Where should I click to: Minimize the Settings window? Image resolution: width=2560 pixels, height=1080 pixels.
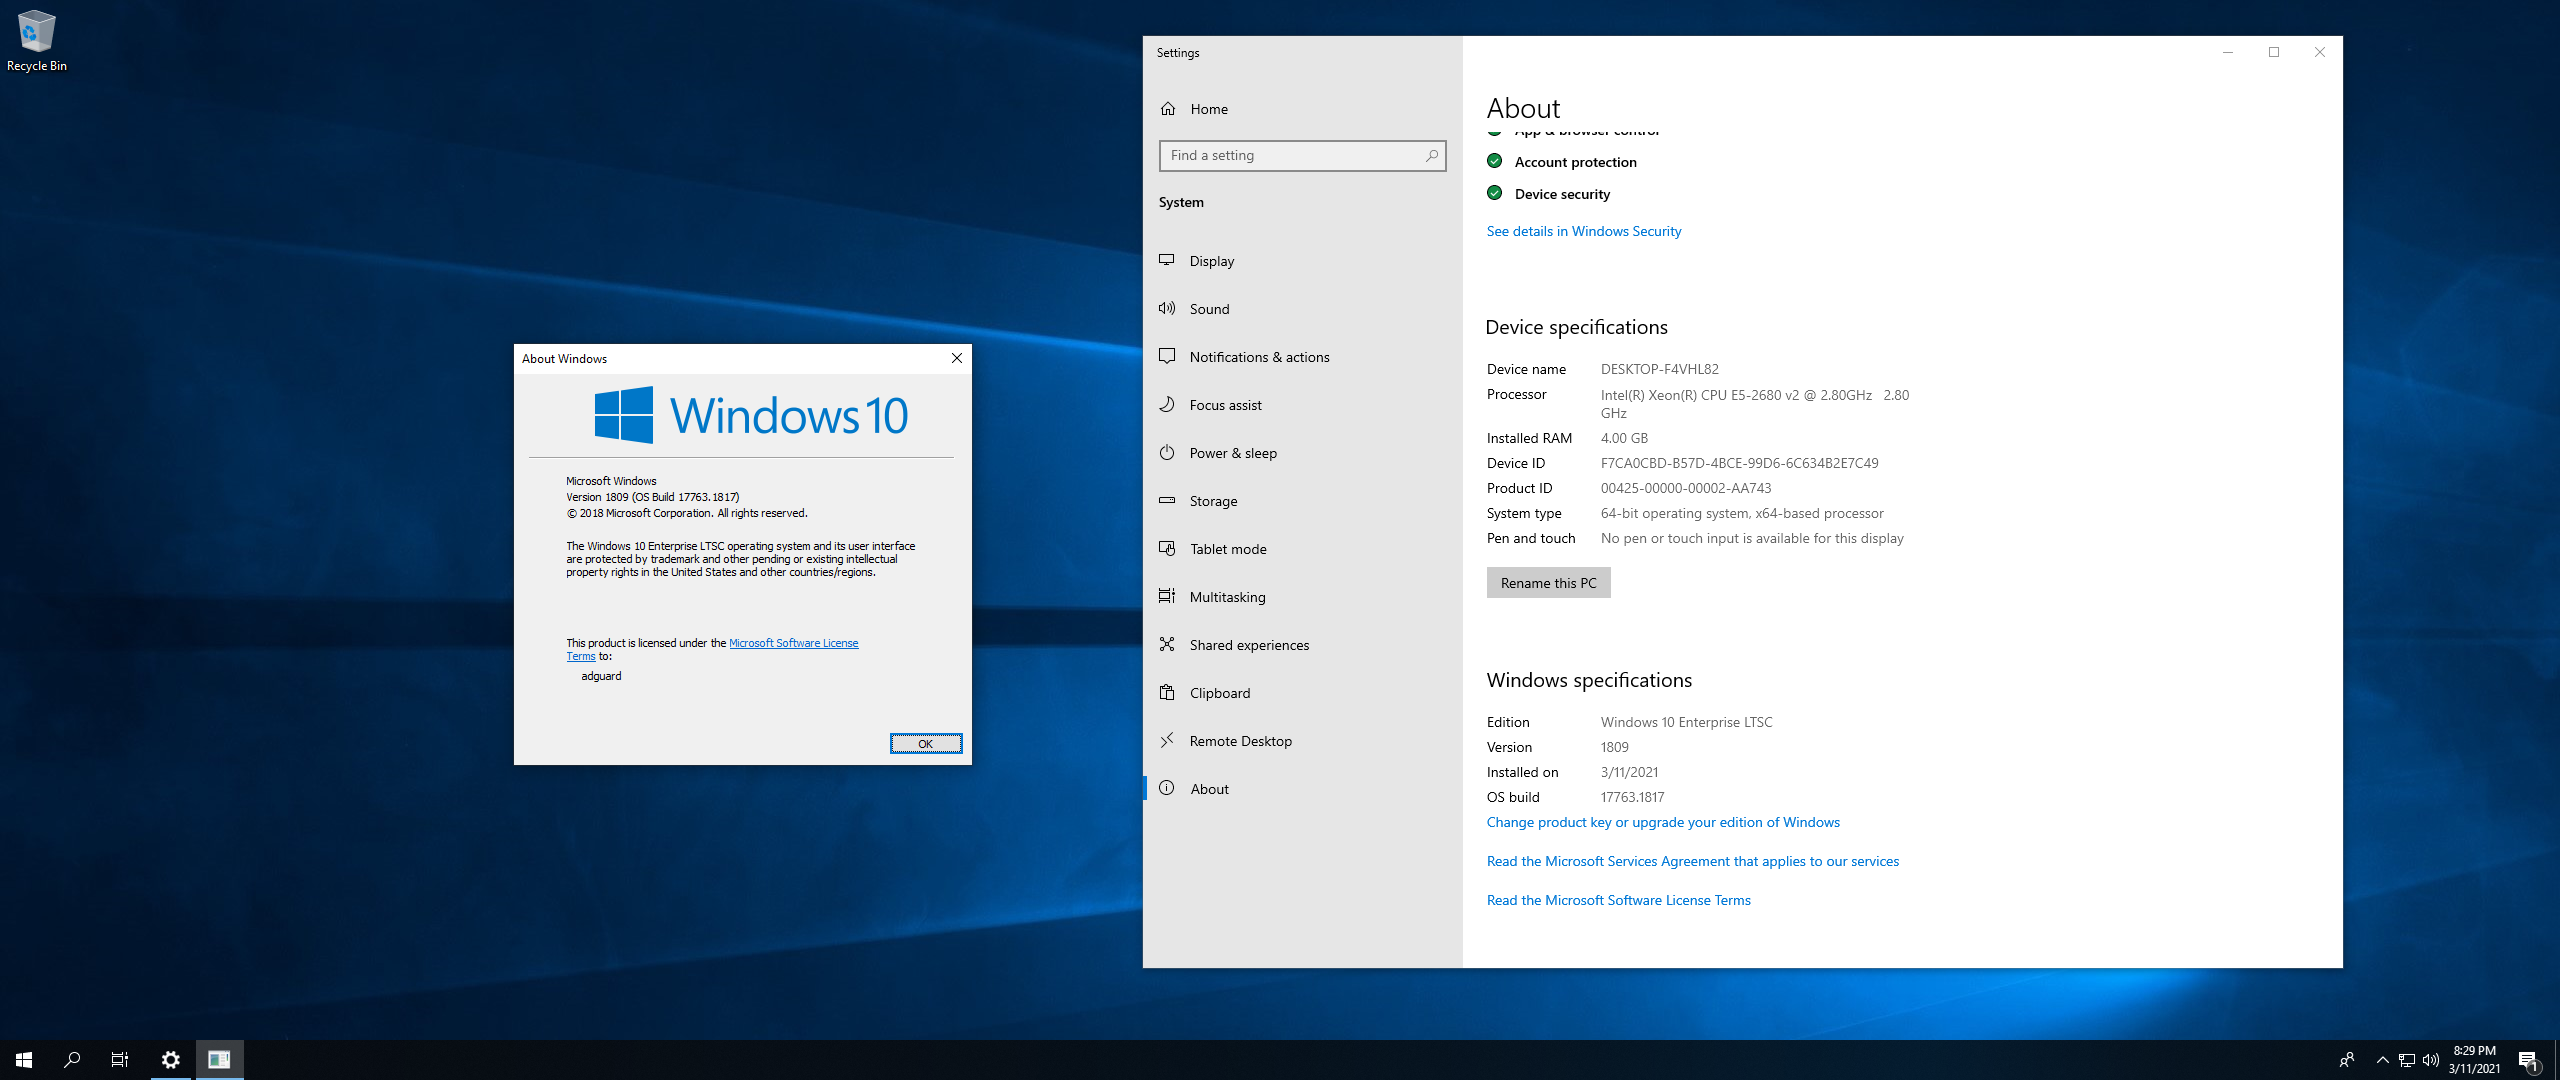2227,52
